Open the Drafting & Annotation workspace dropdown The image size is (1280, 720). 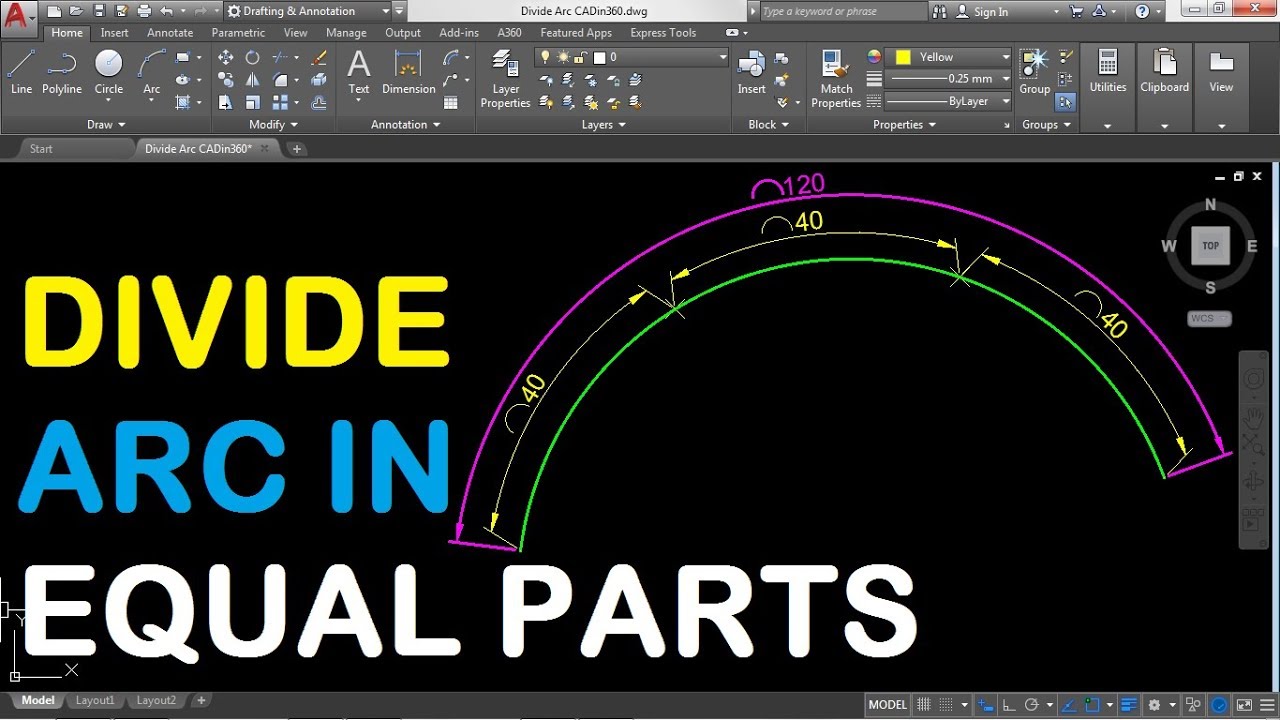(308, 11)
